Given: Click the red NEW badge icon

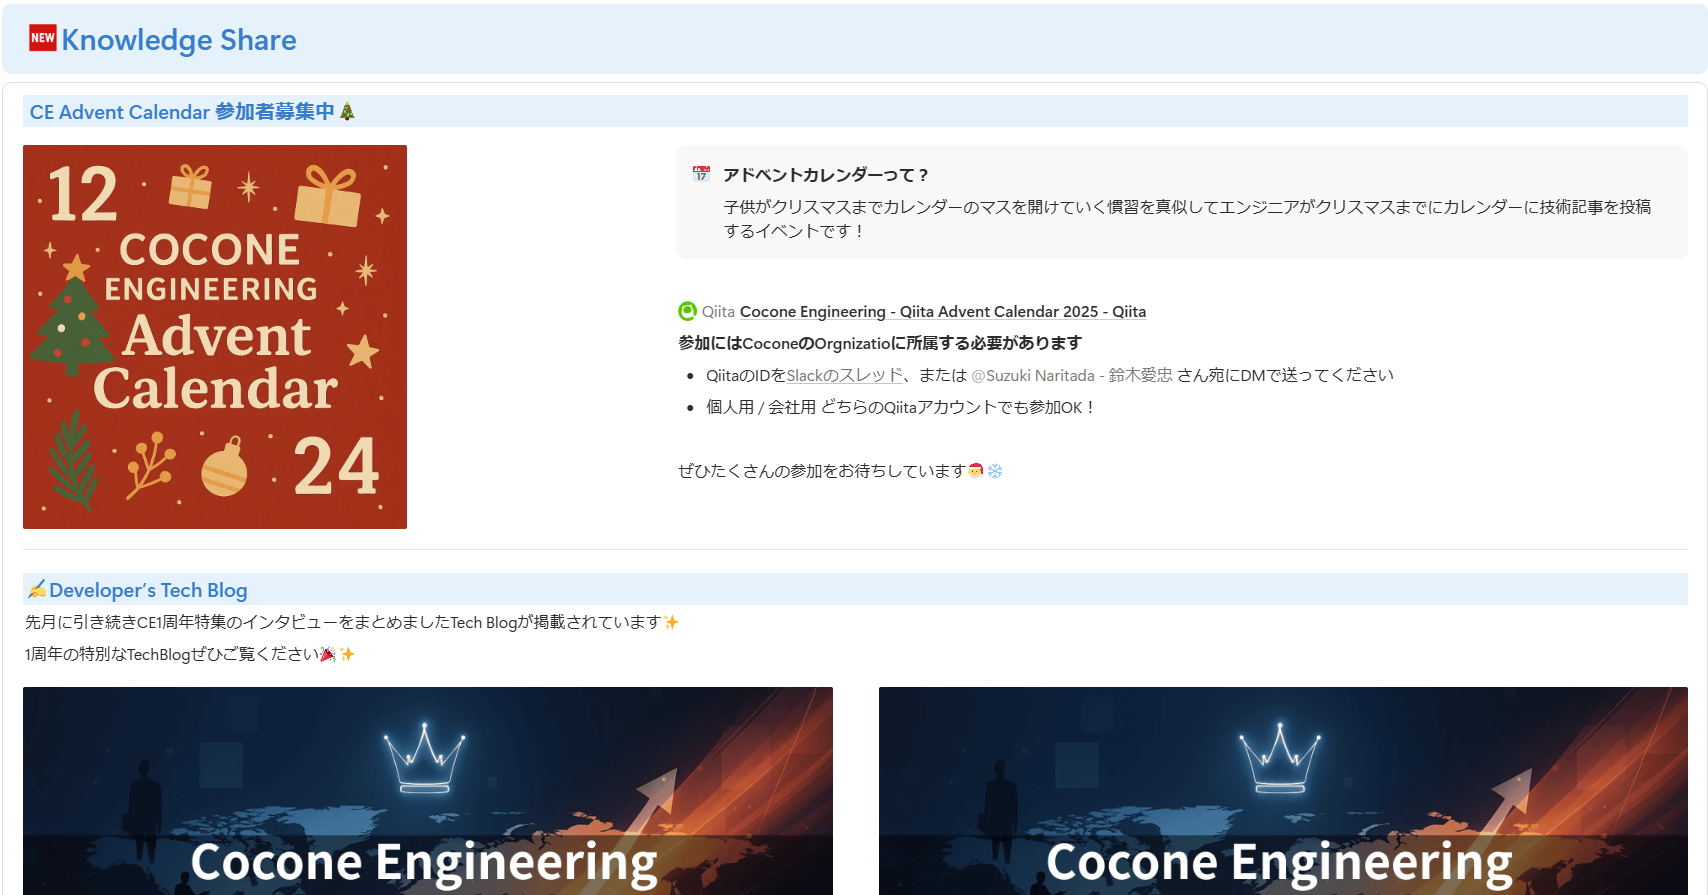Looking at the screenshot, I should (x=43, y=38).
